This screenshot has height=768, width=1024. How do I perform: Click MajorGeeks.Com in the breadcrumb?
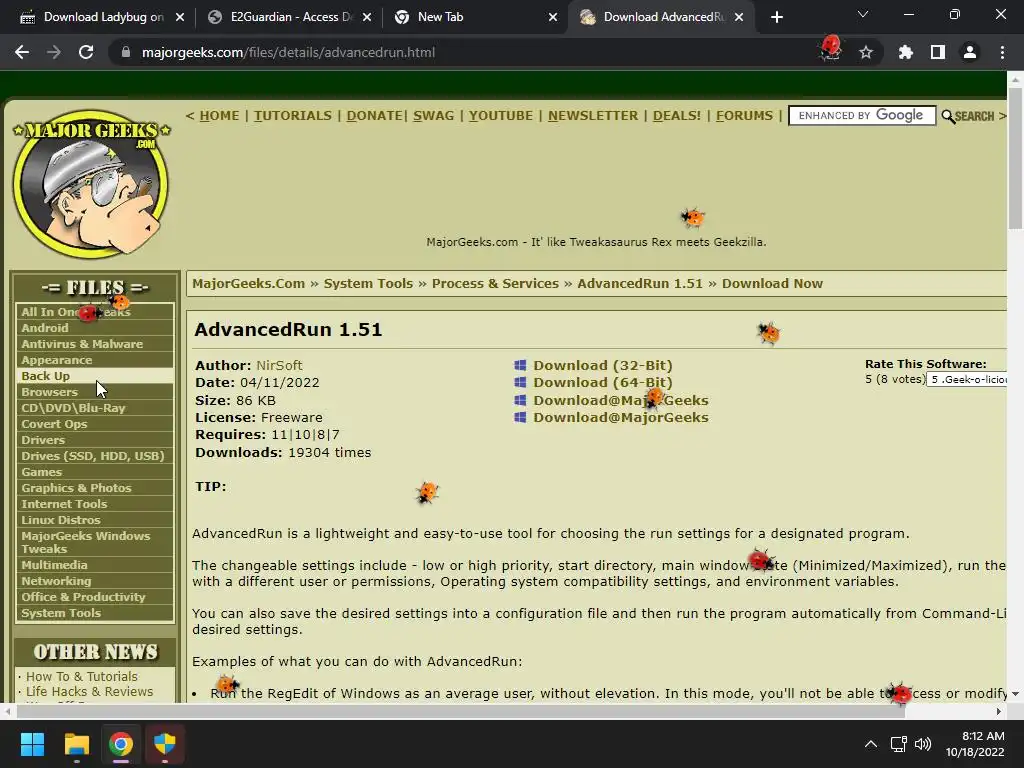click(x=248, y=283)
